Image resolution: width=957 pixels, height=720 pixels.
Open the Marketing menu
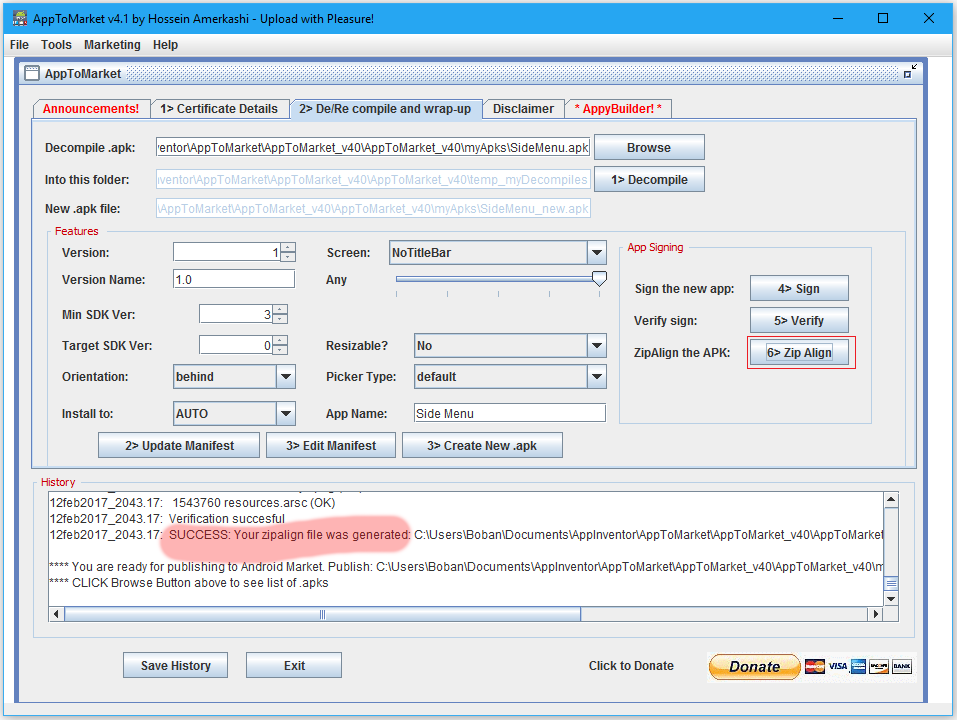pos(112,45)
